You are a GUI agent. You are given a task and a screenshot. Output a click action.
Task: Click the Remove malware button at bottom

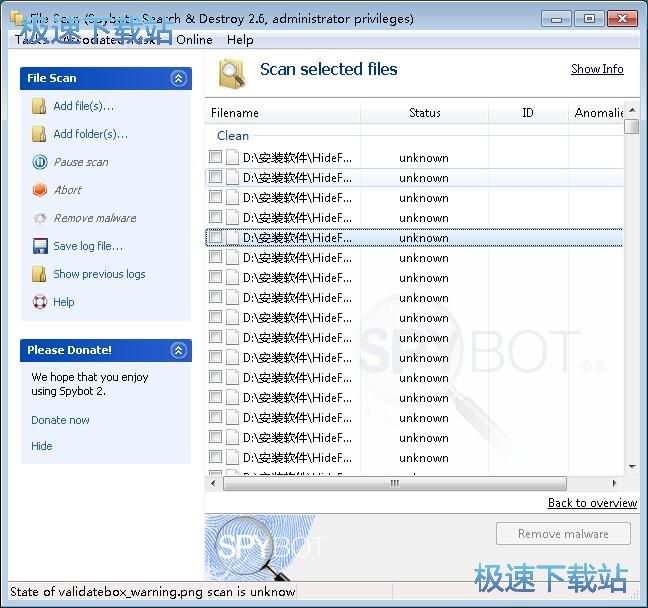(563, 534)
